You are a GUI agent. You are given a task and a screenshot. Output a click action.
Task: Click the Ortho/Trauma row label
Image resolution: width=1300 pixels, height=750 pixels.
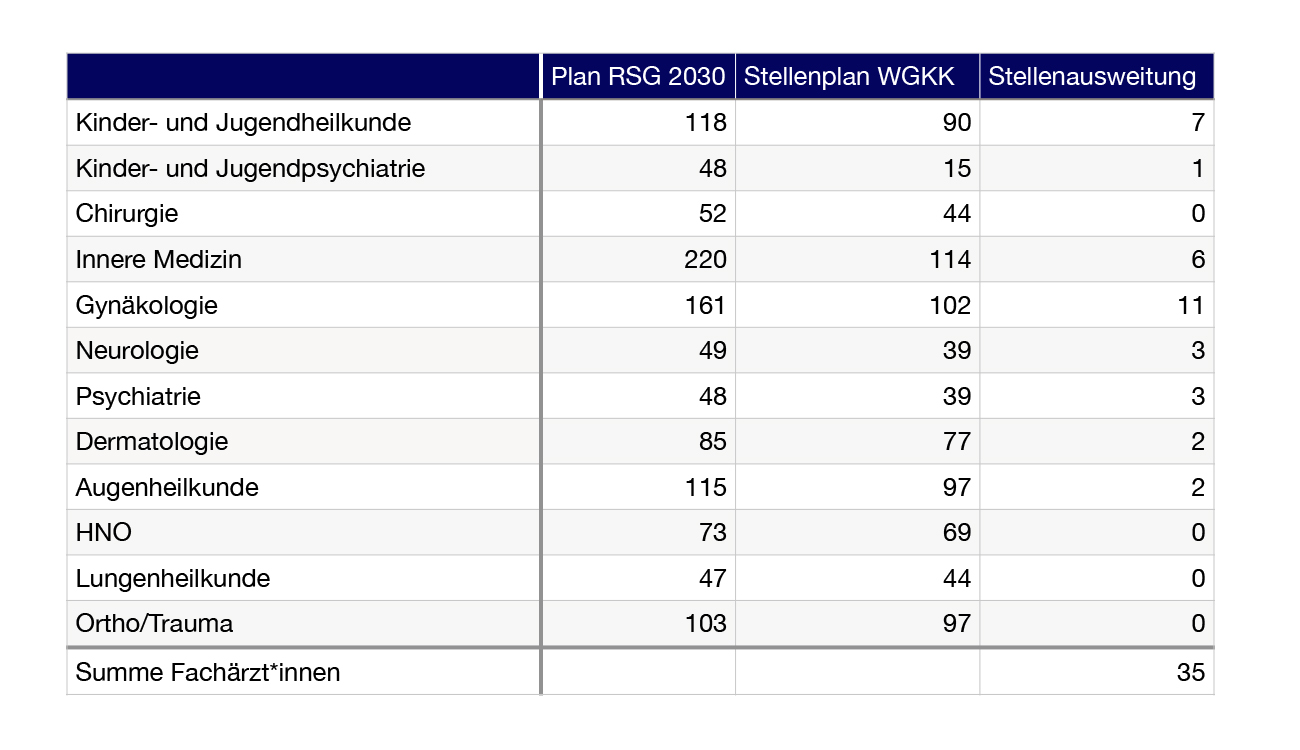(x=155, y=624)
